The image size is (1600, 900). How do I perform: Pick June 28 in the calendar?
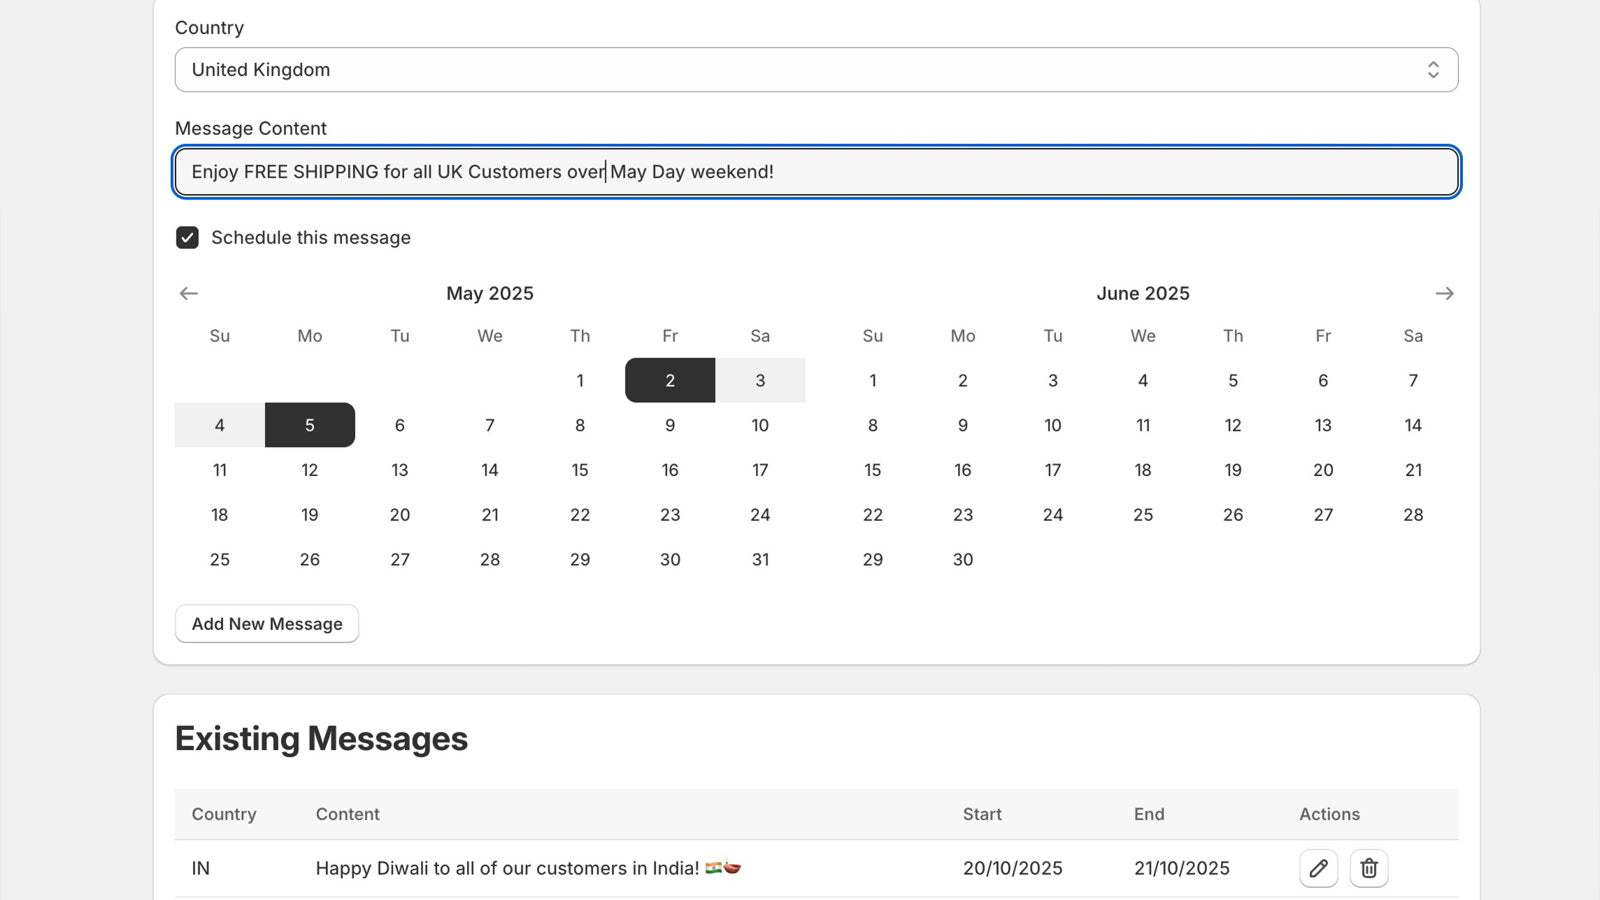pos(1413,515)
